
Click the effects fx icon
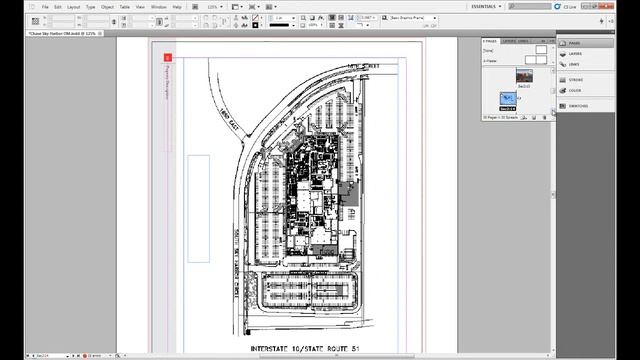coord(320,18)
